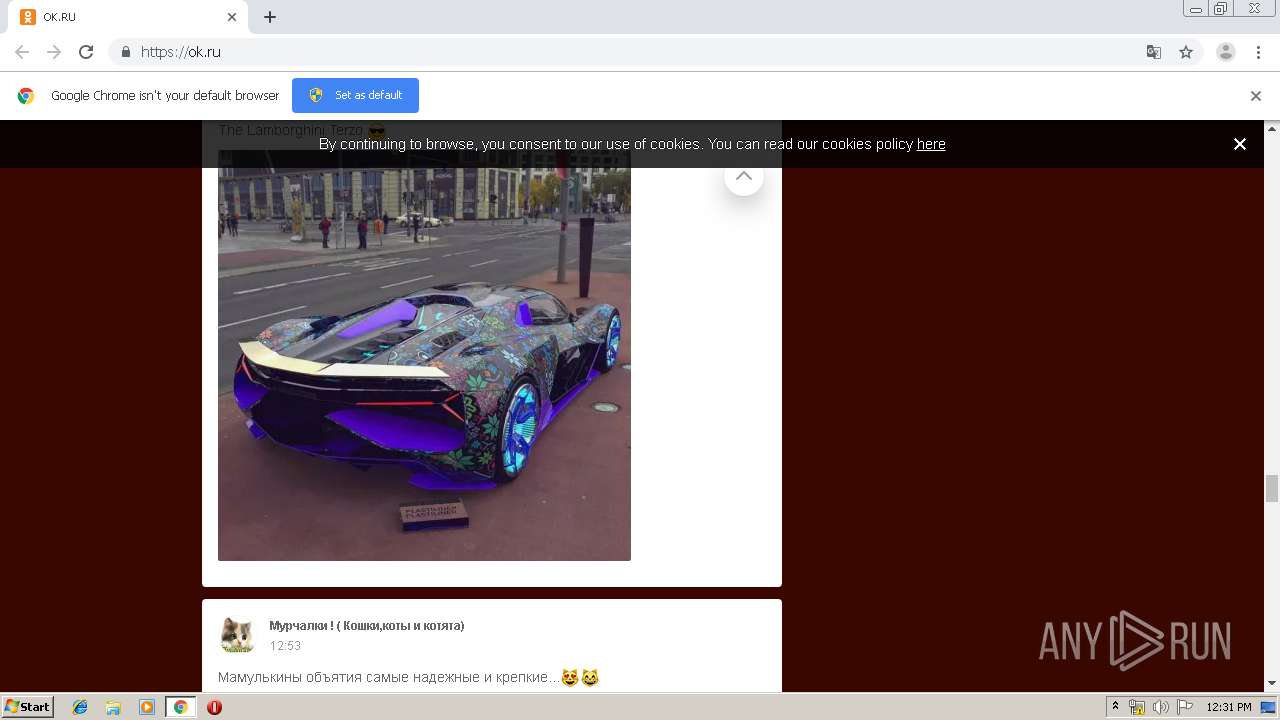
Task: Click the scroll-to-top round arrow button
Action: pyautogui.click(x=743, y=176)
